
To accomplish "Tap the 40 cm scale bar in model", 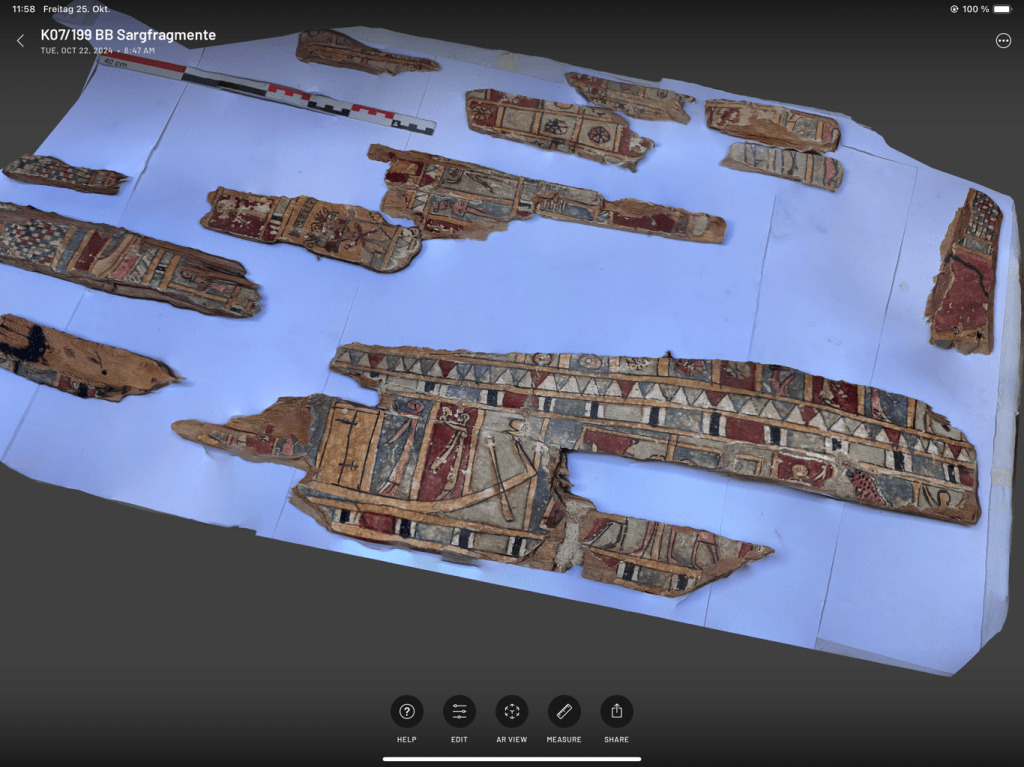I will click(270, 93).
